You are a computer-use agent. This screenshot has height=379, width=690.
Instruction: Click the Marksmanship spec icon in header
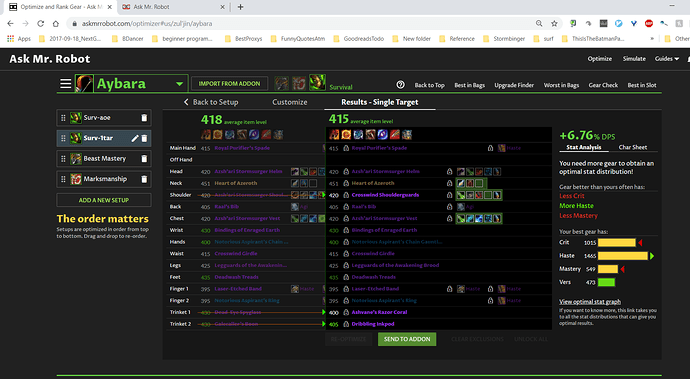tap(299, 83)
